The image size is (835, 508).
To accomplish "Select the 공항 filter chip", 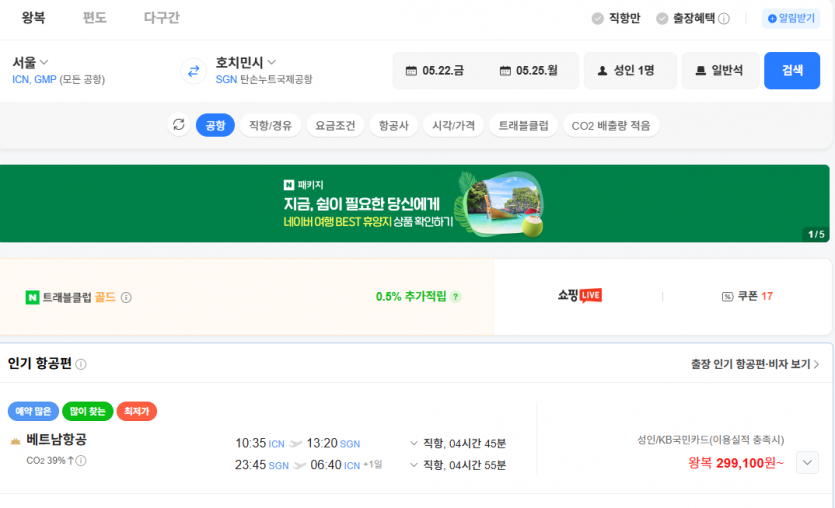I will pyautogui.click(x=215, y=125).
